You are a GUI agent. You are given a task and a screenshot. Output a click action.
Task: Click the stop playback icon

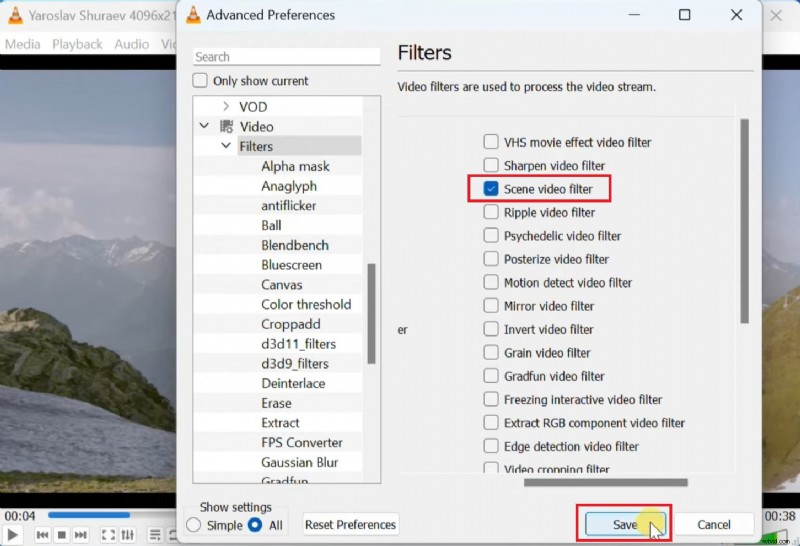[x=61, y=535]
